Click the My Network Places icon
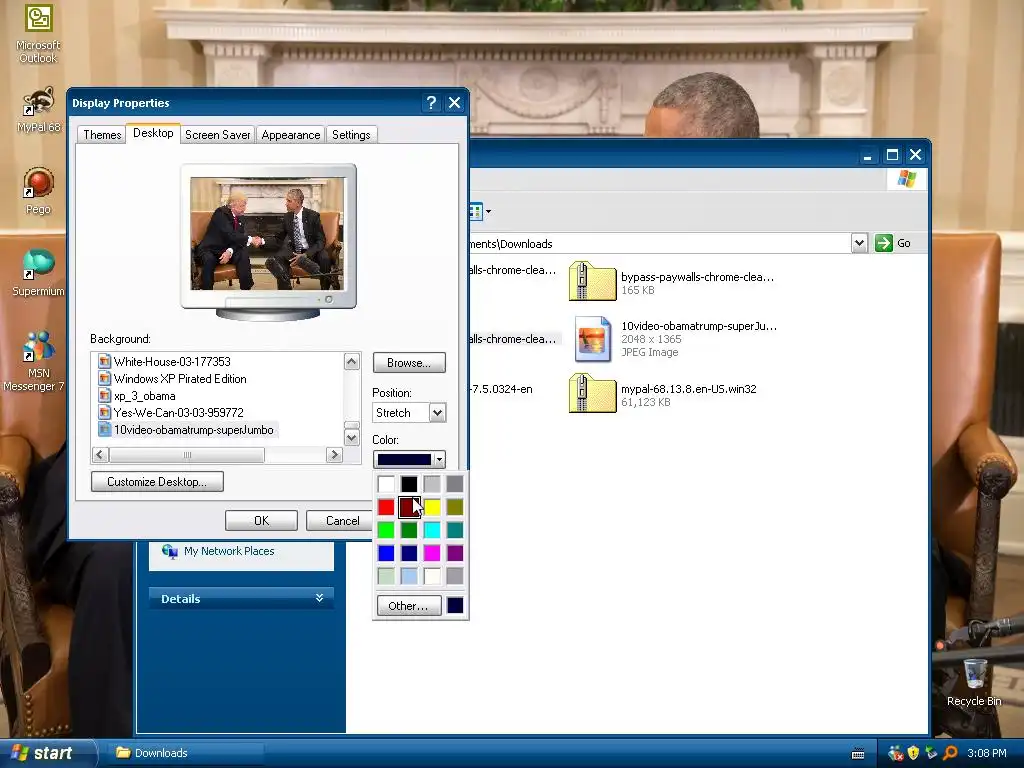Viewport: 1024px width, 768px height. (x=170, y=551)
